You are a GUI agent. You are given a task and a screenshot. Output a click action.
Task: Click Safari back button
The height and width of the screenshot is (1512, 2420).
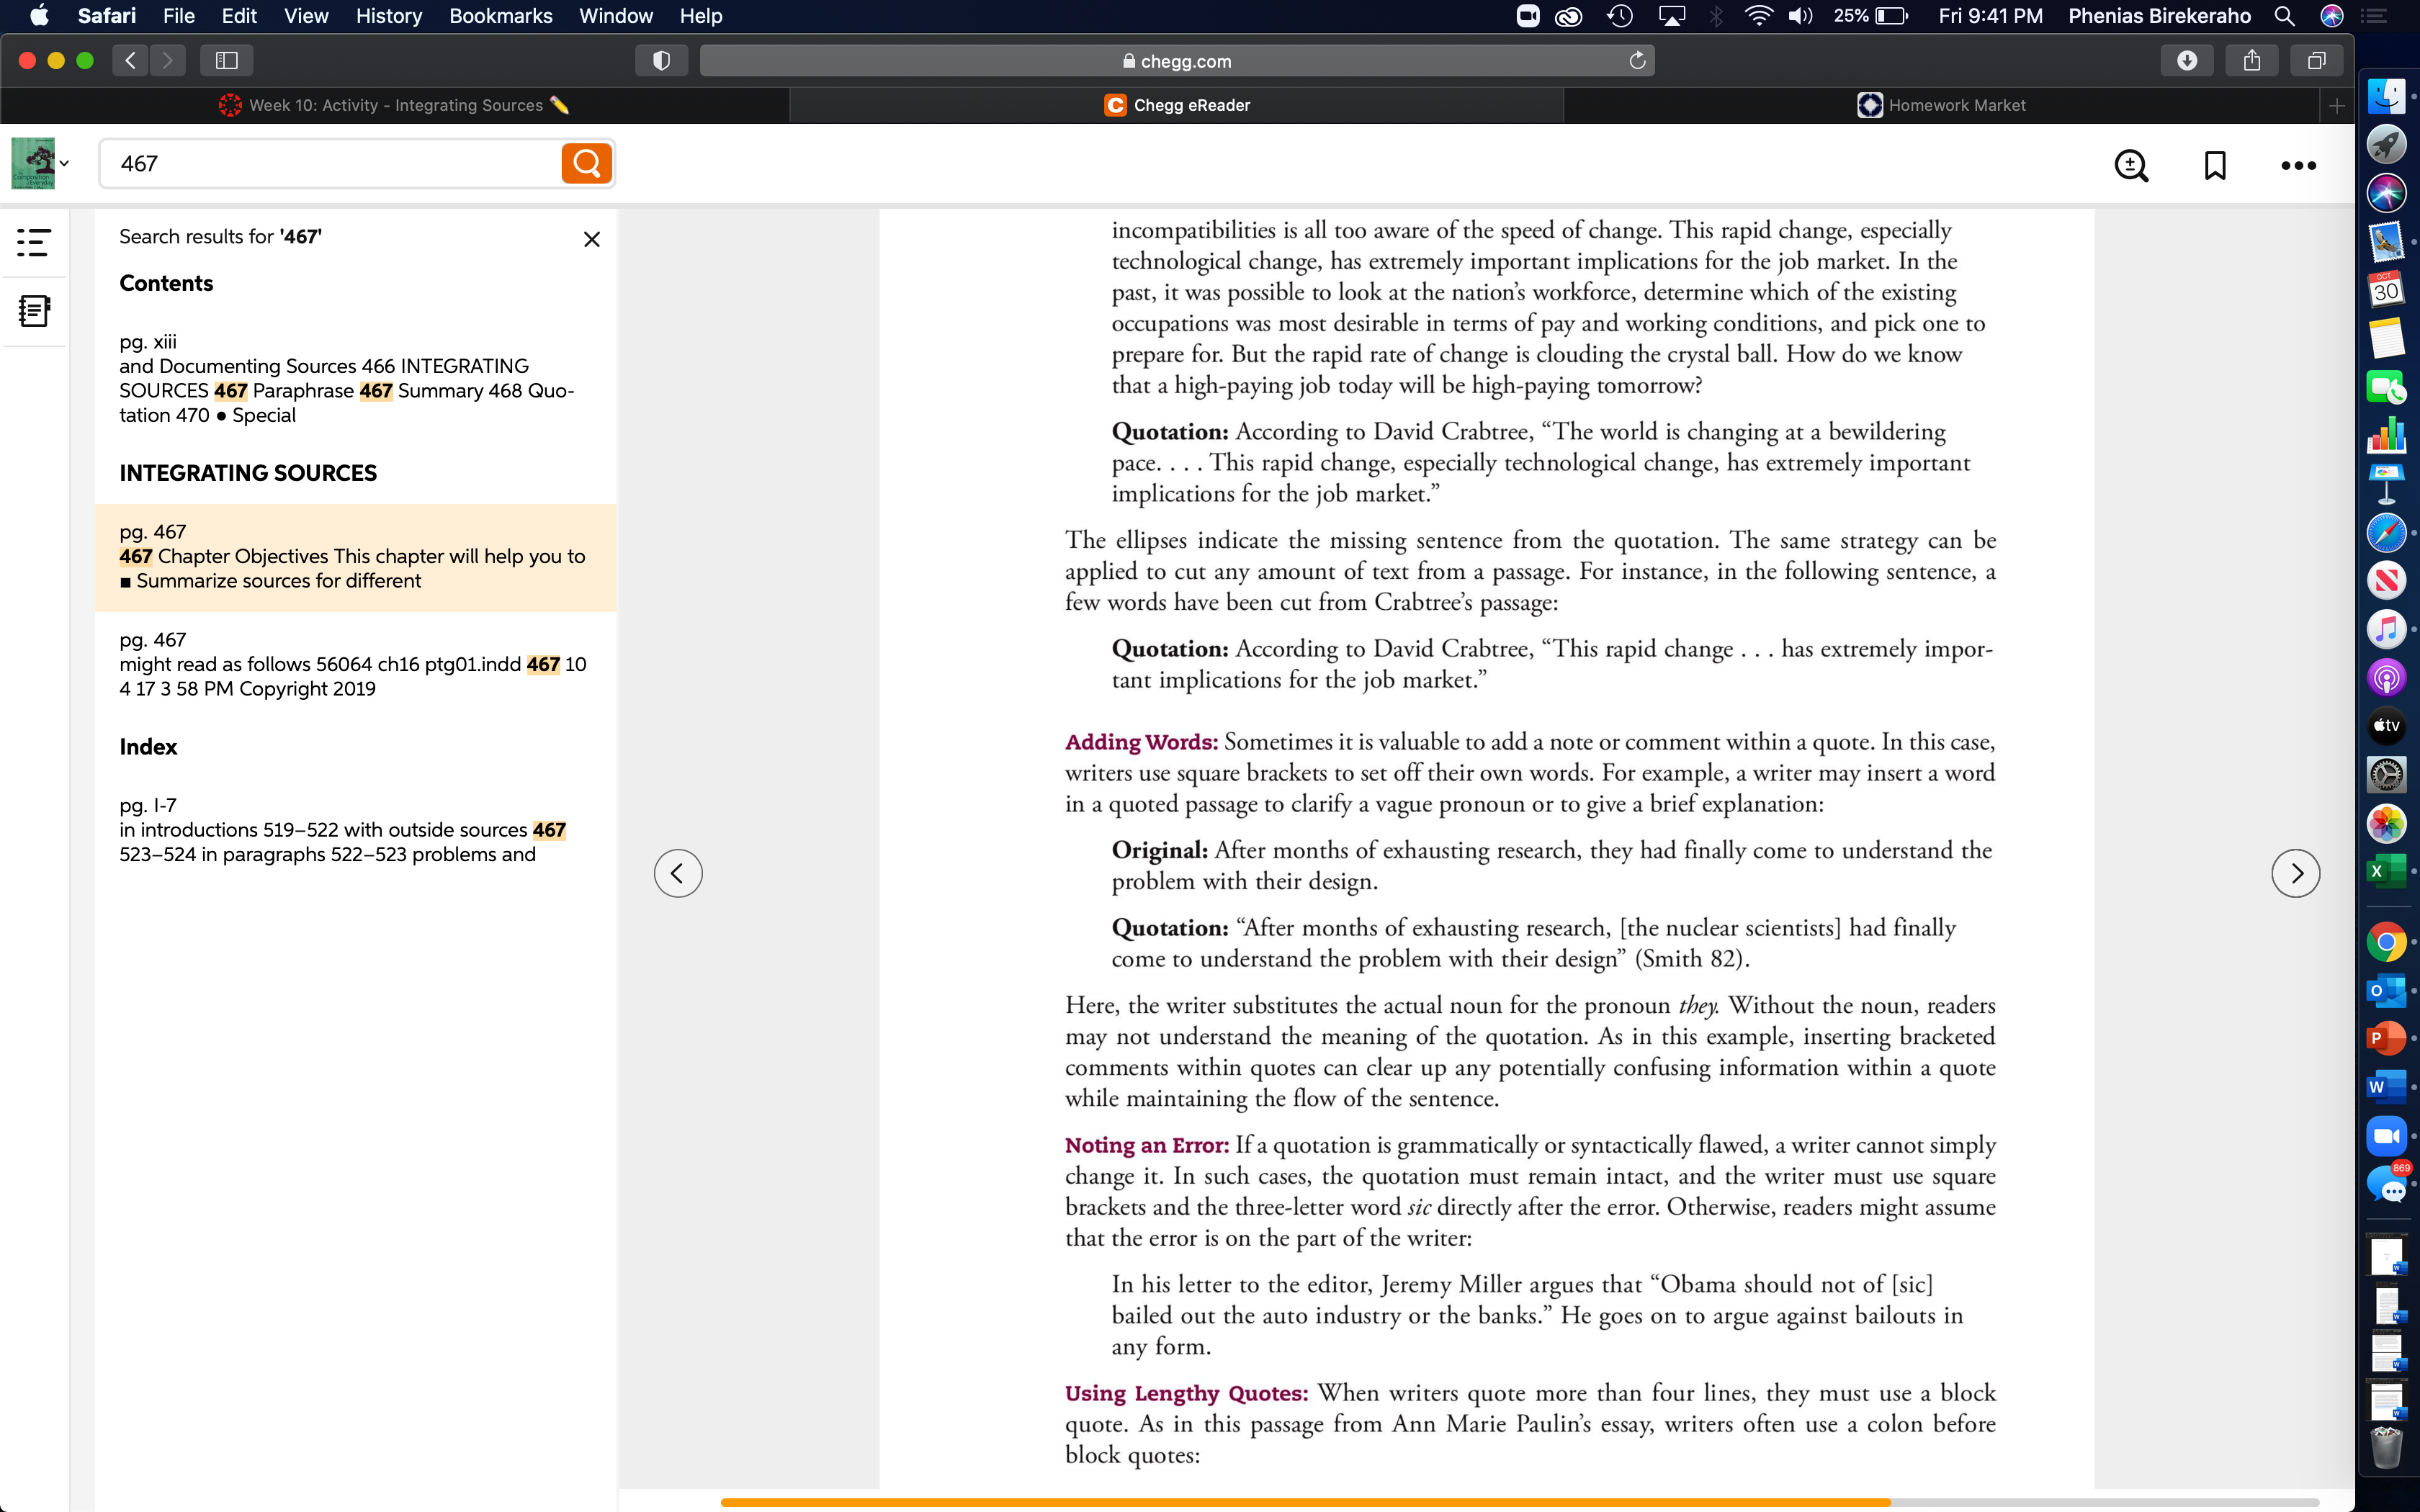[130, 61]
